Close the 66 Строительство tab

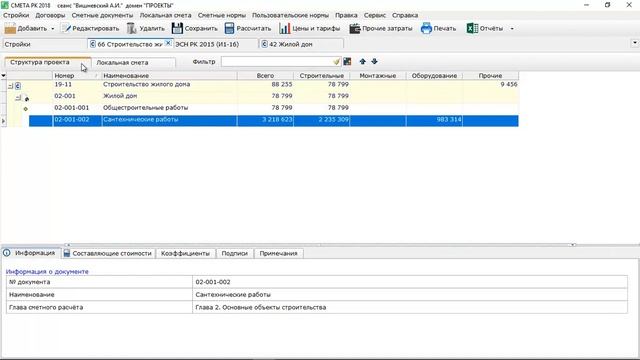point(168,43)
